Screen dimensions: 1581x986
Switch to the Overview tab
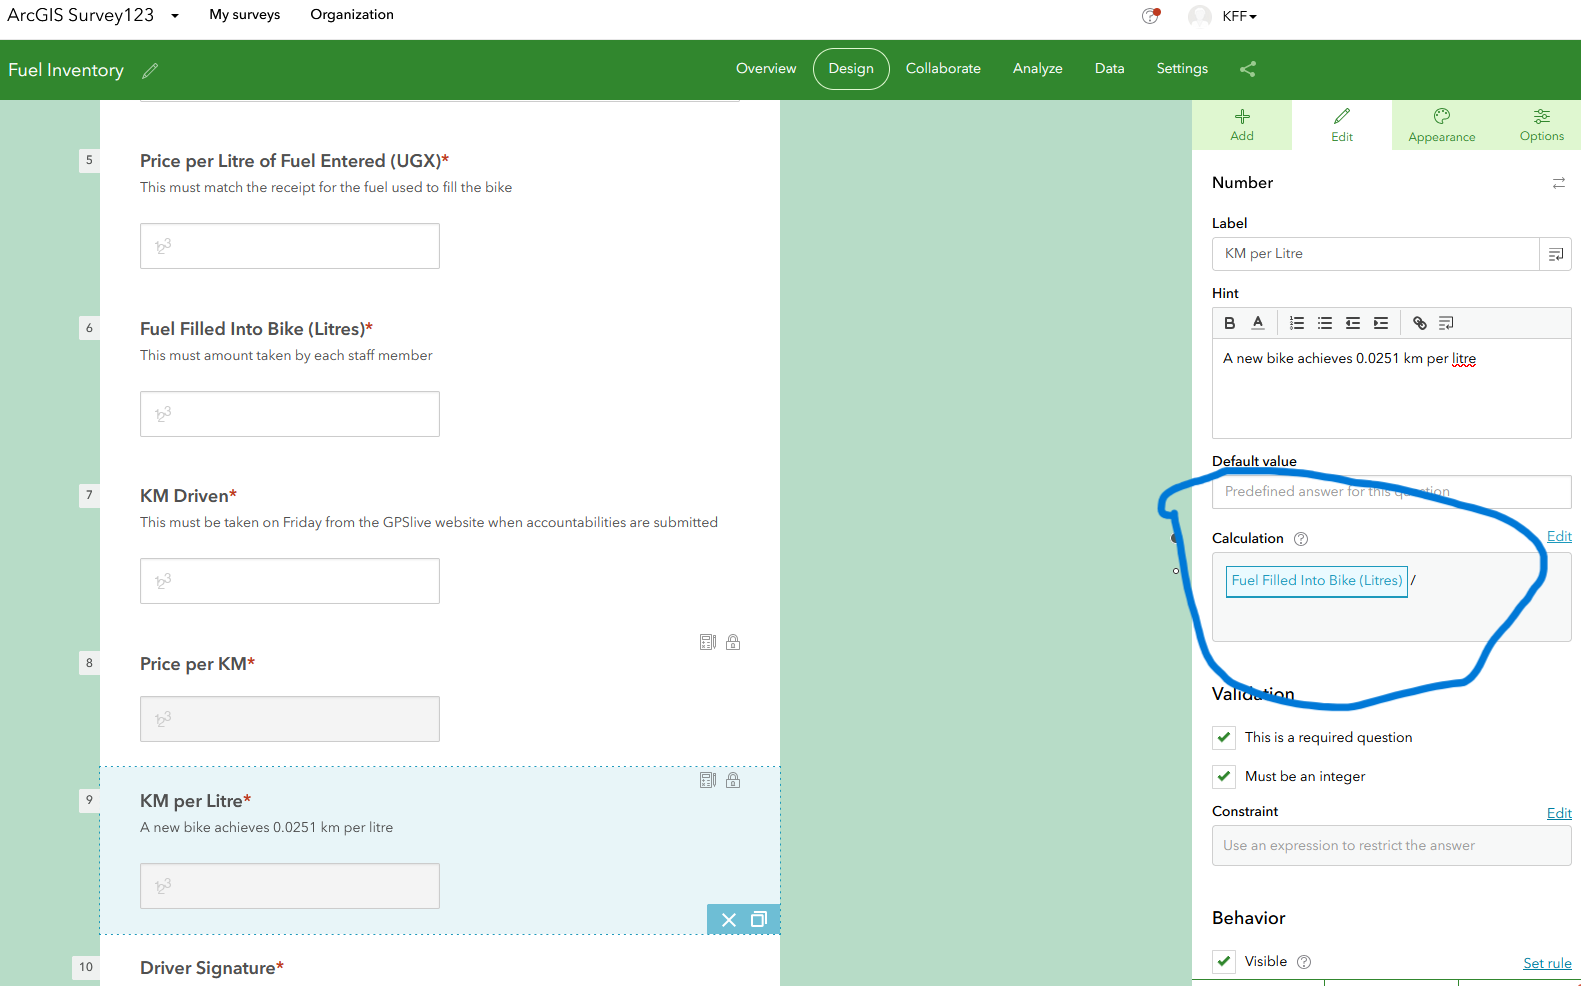pos(766,69)
